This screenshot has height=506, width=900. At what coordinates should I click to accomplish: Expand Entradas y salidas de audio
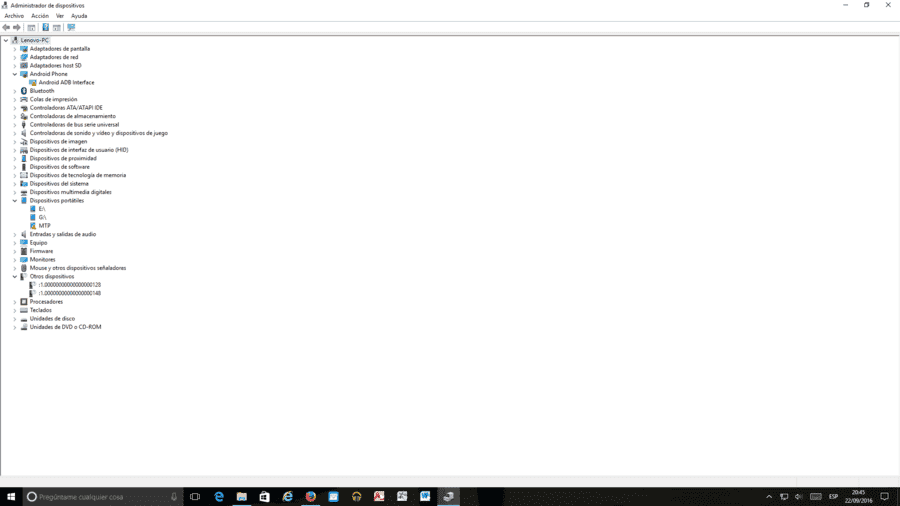click(15, 234)
